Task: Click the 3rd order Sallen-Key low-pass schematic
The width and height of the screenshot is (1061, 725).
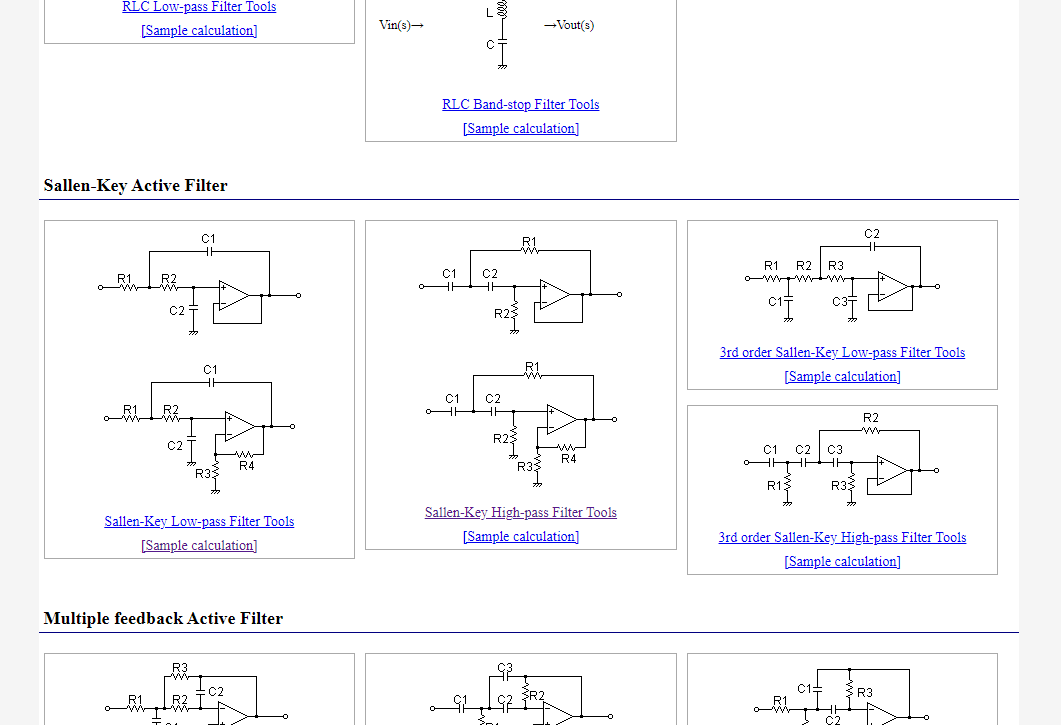Action: (842, 275)
